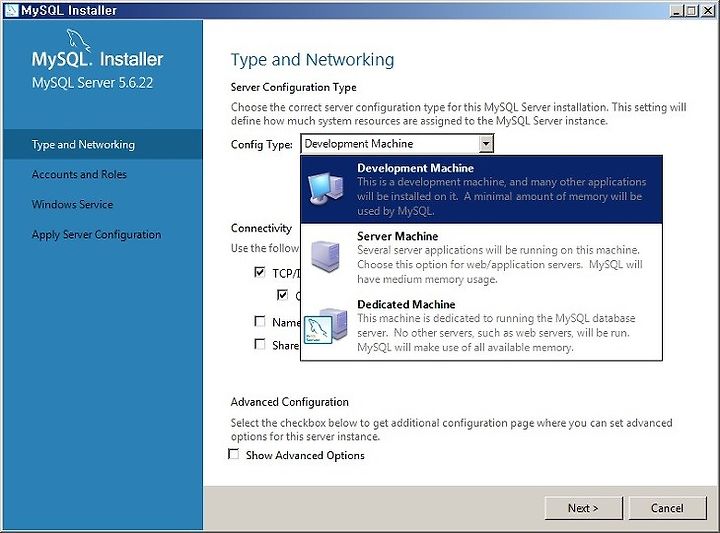
Task: Minimize the MySQL Installer window
Action: pos(676,10)
